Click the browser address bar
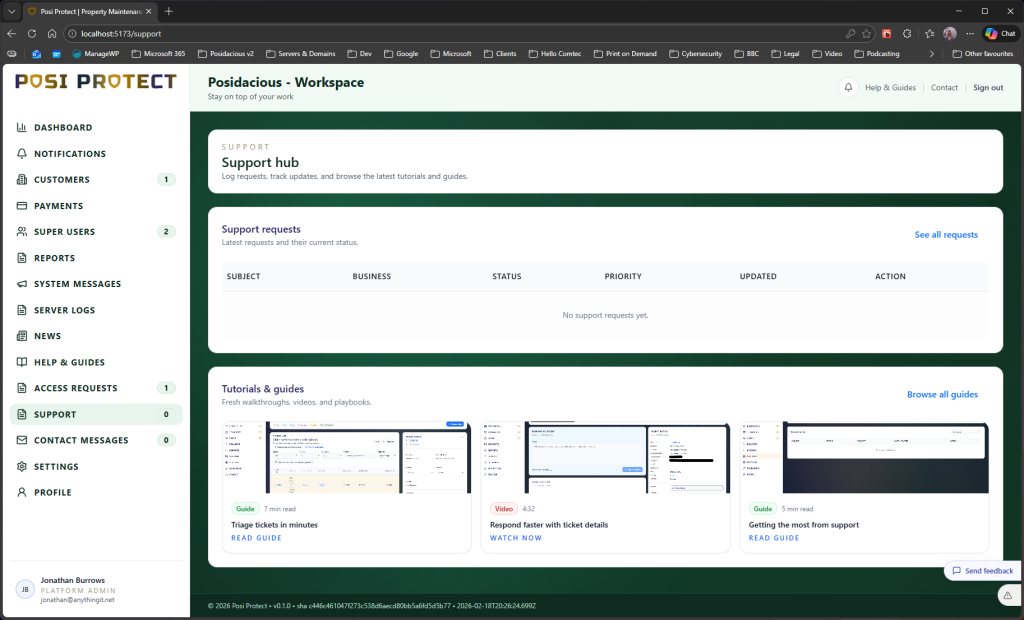The height and width of the screenshot is (620, 1024). [x=450, y=33]
